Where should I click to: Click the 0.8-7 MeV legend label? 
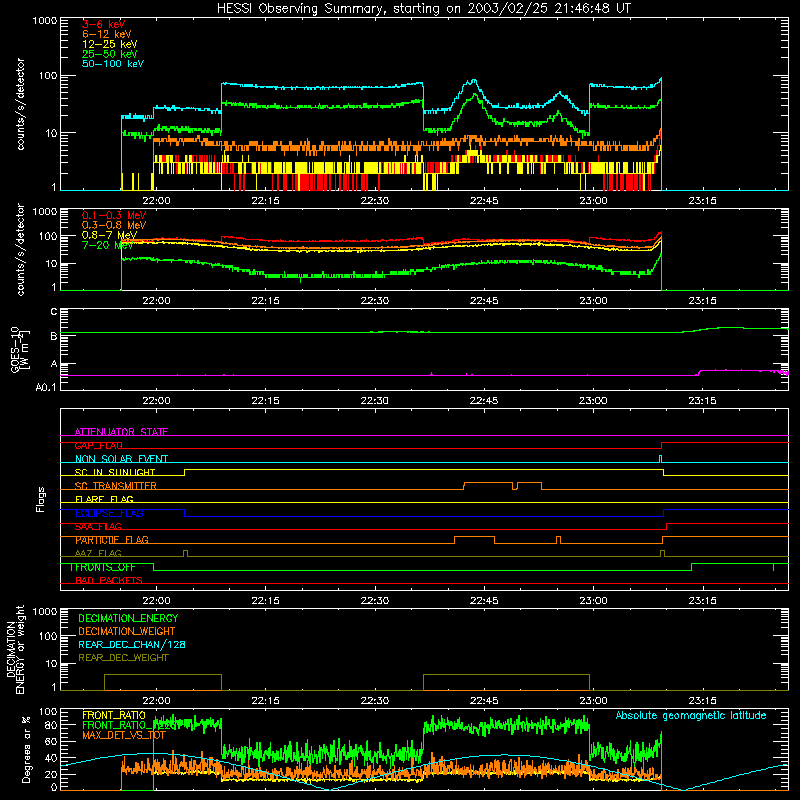[109, 235]
